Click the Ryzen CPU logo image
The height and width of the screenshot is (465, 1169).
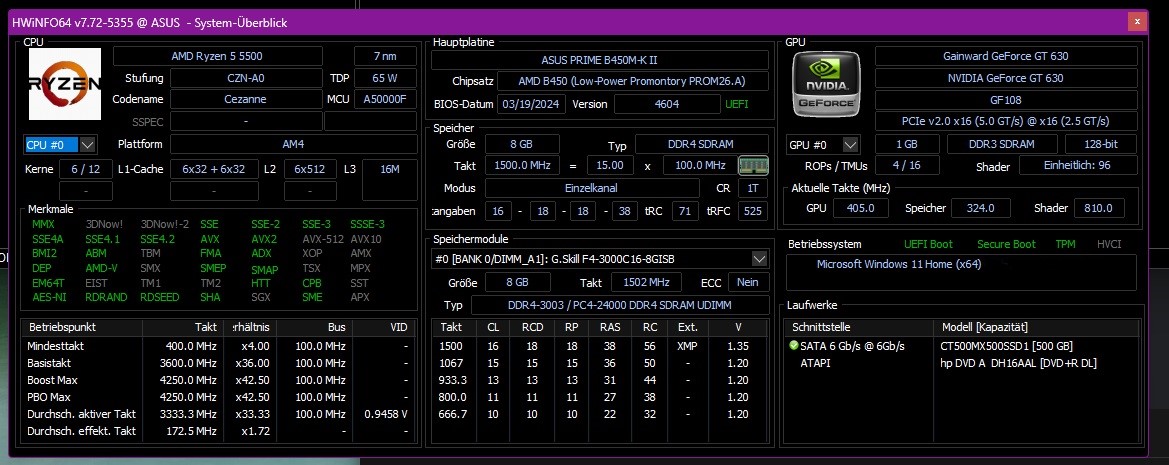tap(65, 83)
